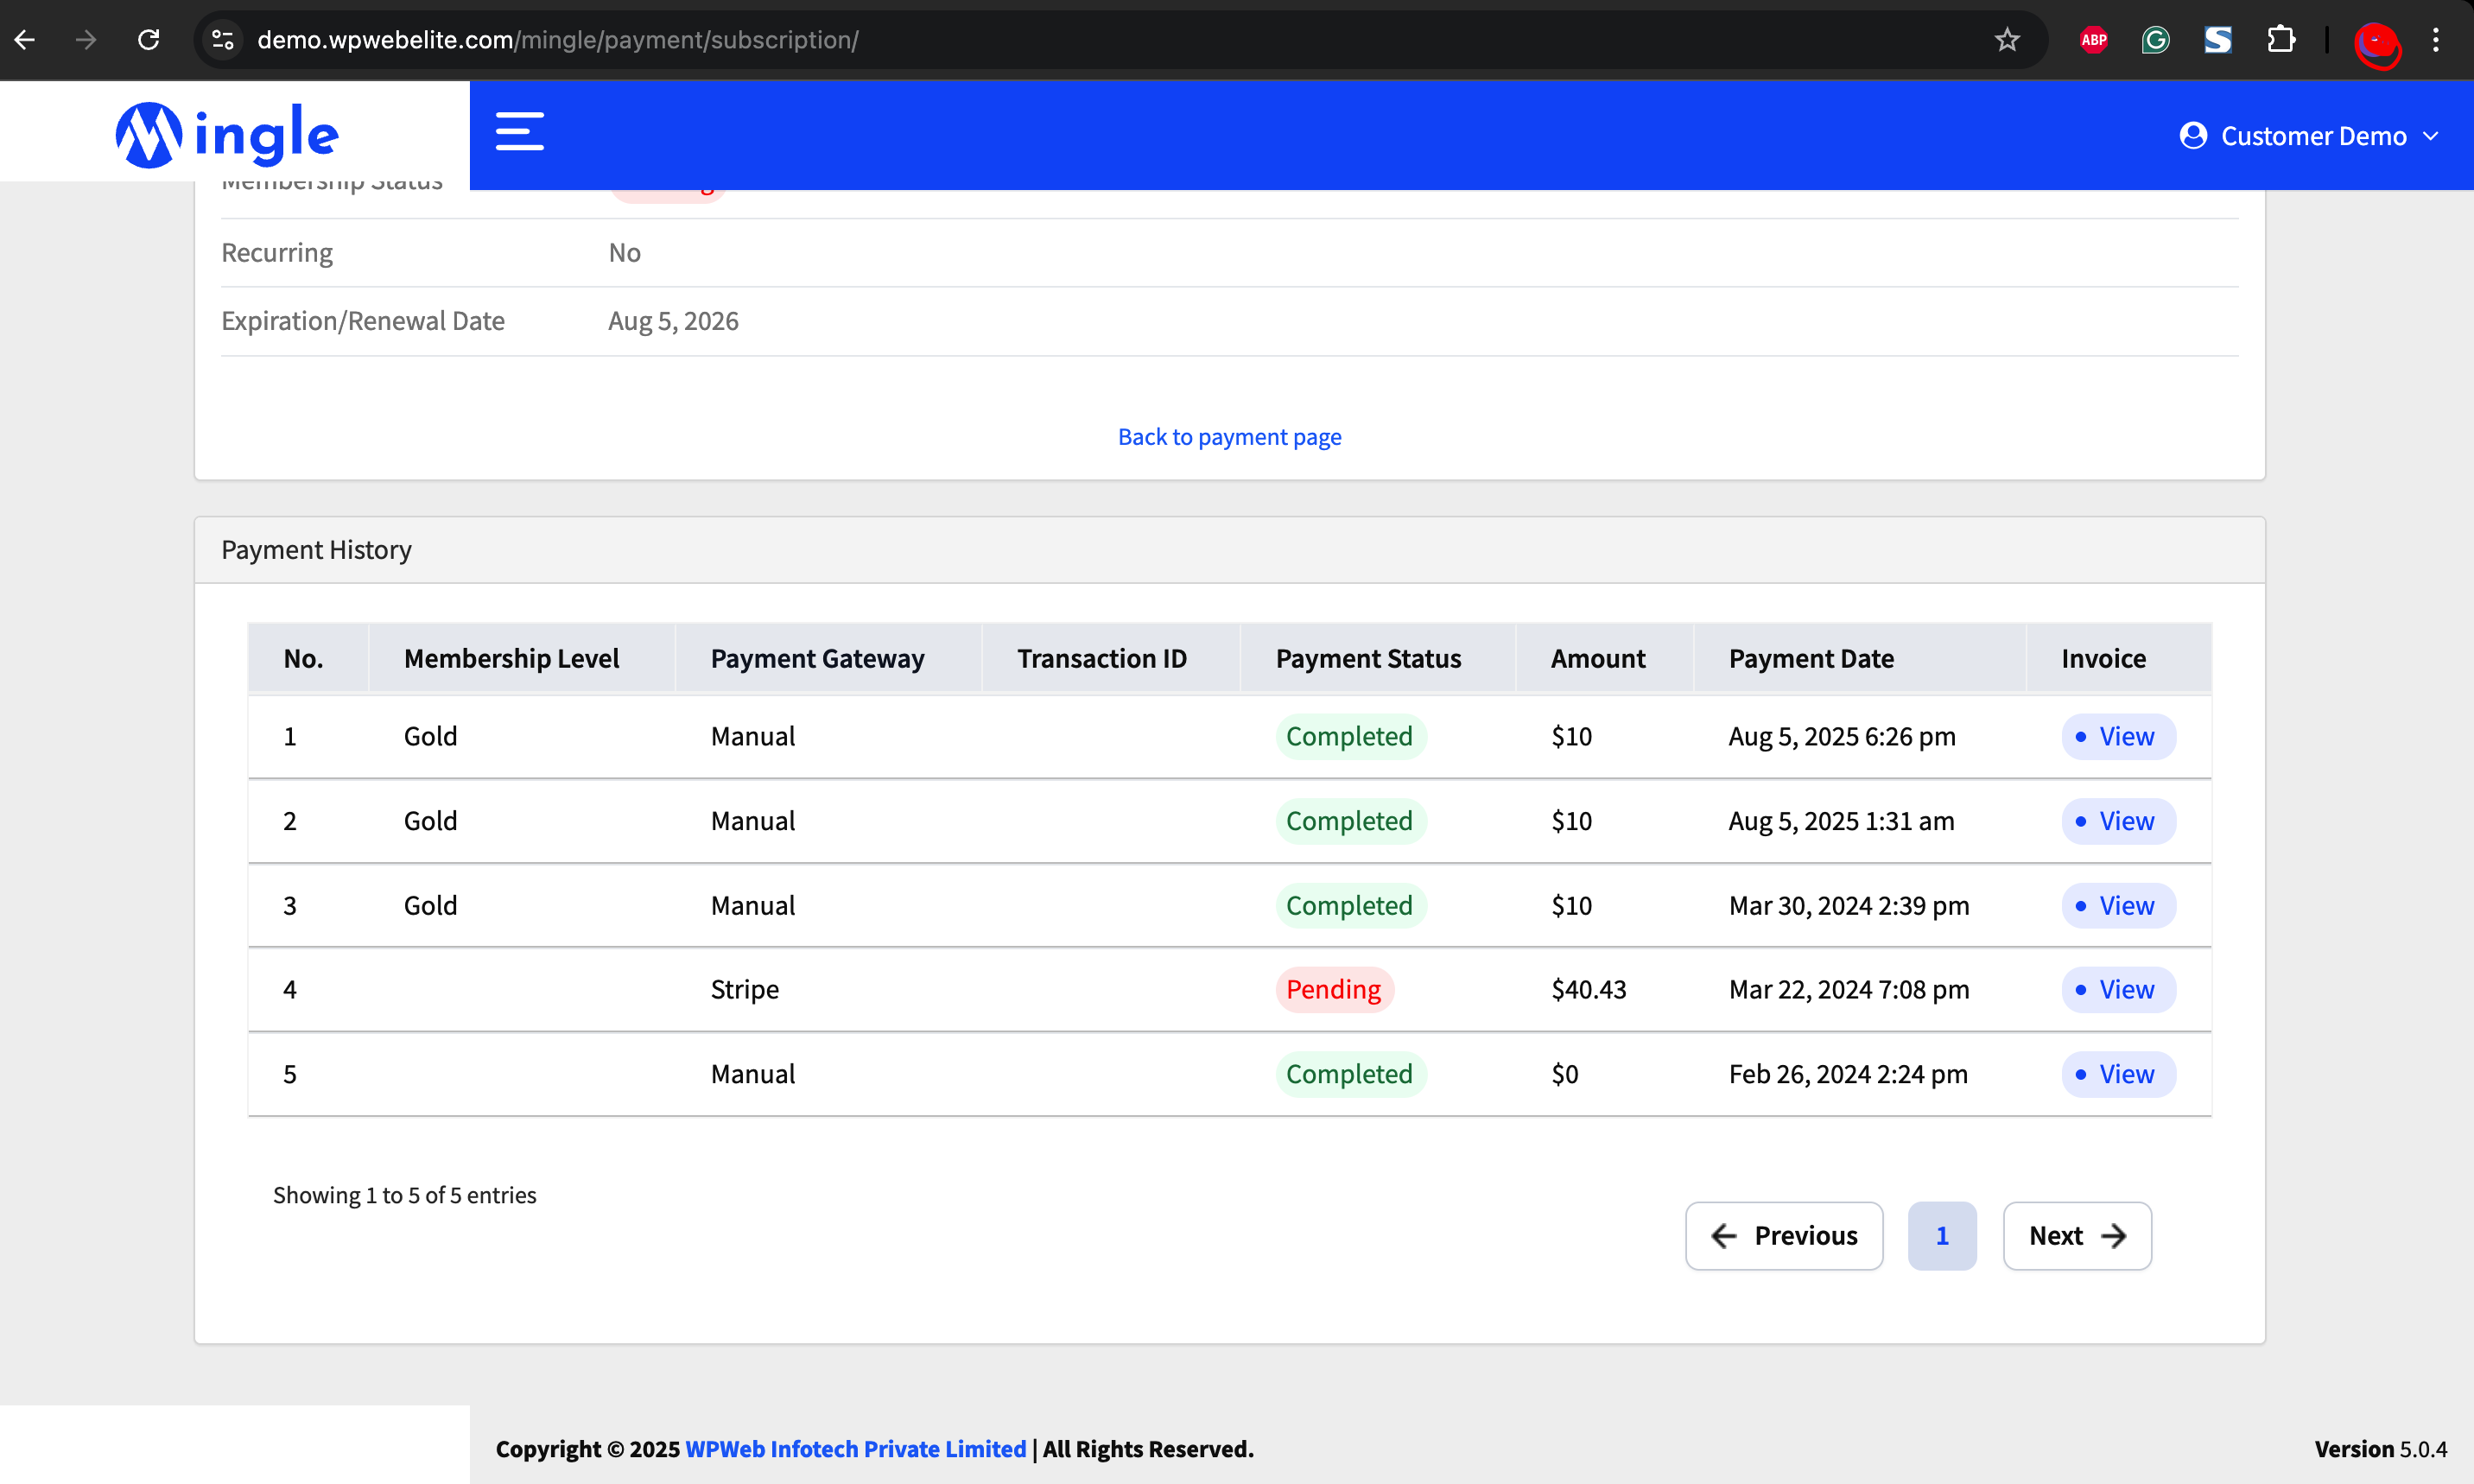Screen dimensions: 2474x1484
Task: Go to Previous page of payment history
Action: pyautogui.click(x=1784, y=1236)
